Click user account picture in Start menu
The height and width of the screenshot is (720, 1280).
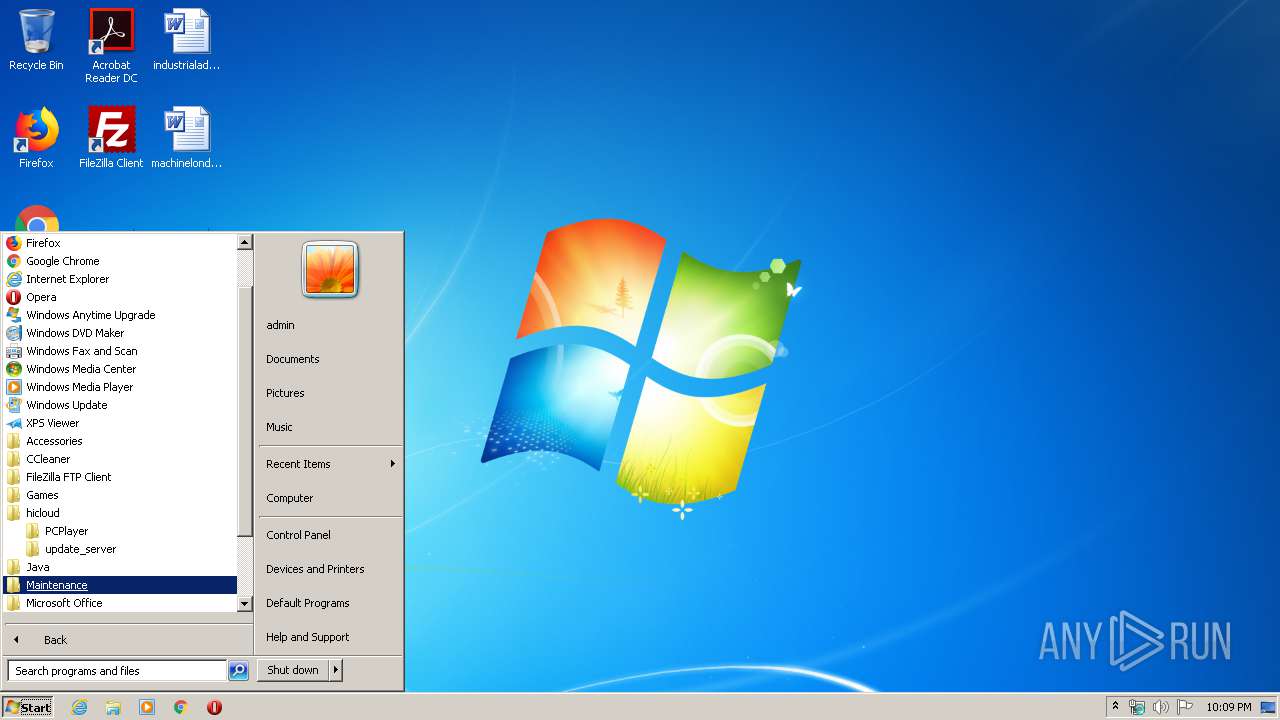pyautogui.click(x=330, y=270)
